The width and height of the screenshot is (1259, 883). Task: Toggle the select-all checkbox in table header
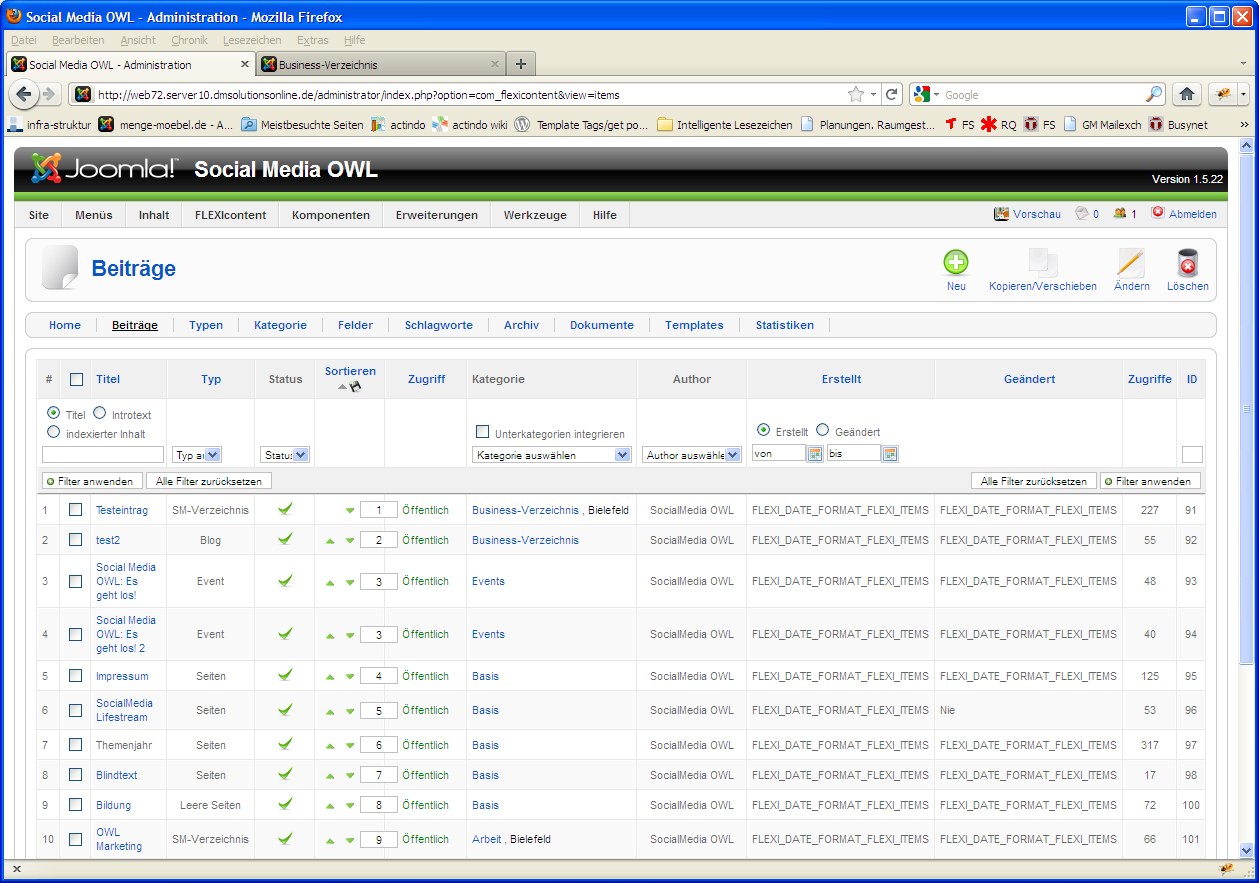point(76,379)
